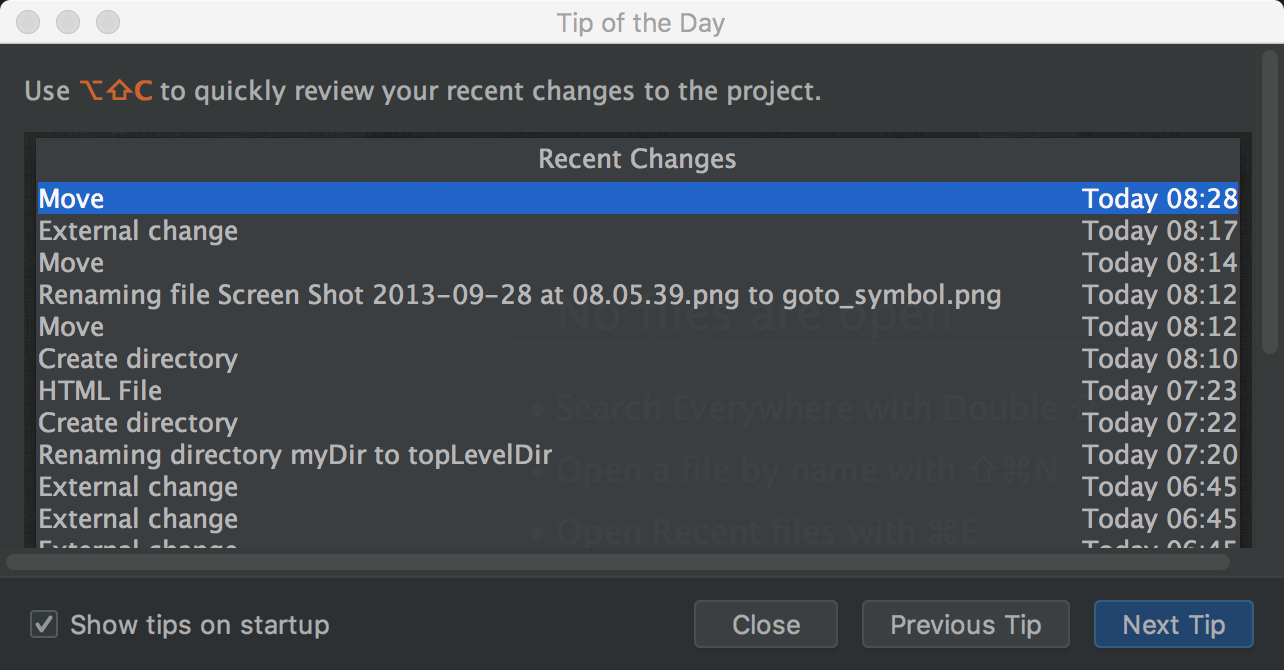Click the Recent Changes header
This screenshot has width=1284, height=670.
tap(637, 159)
